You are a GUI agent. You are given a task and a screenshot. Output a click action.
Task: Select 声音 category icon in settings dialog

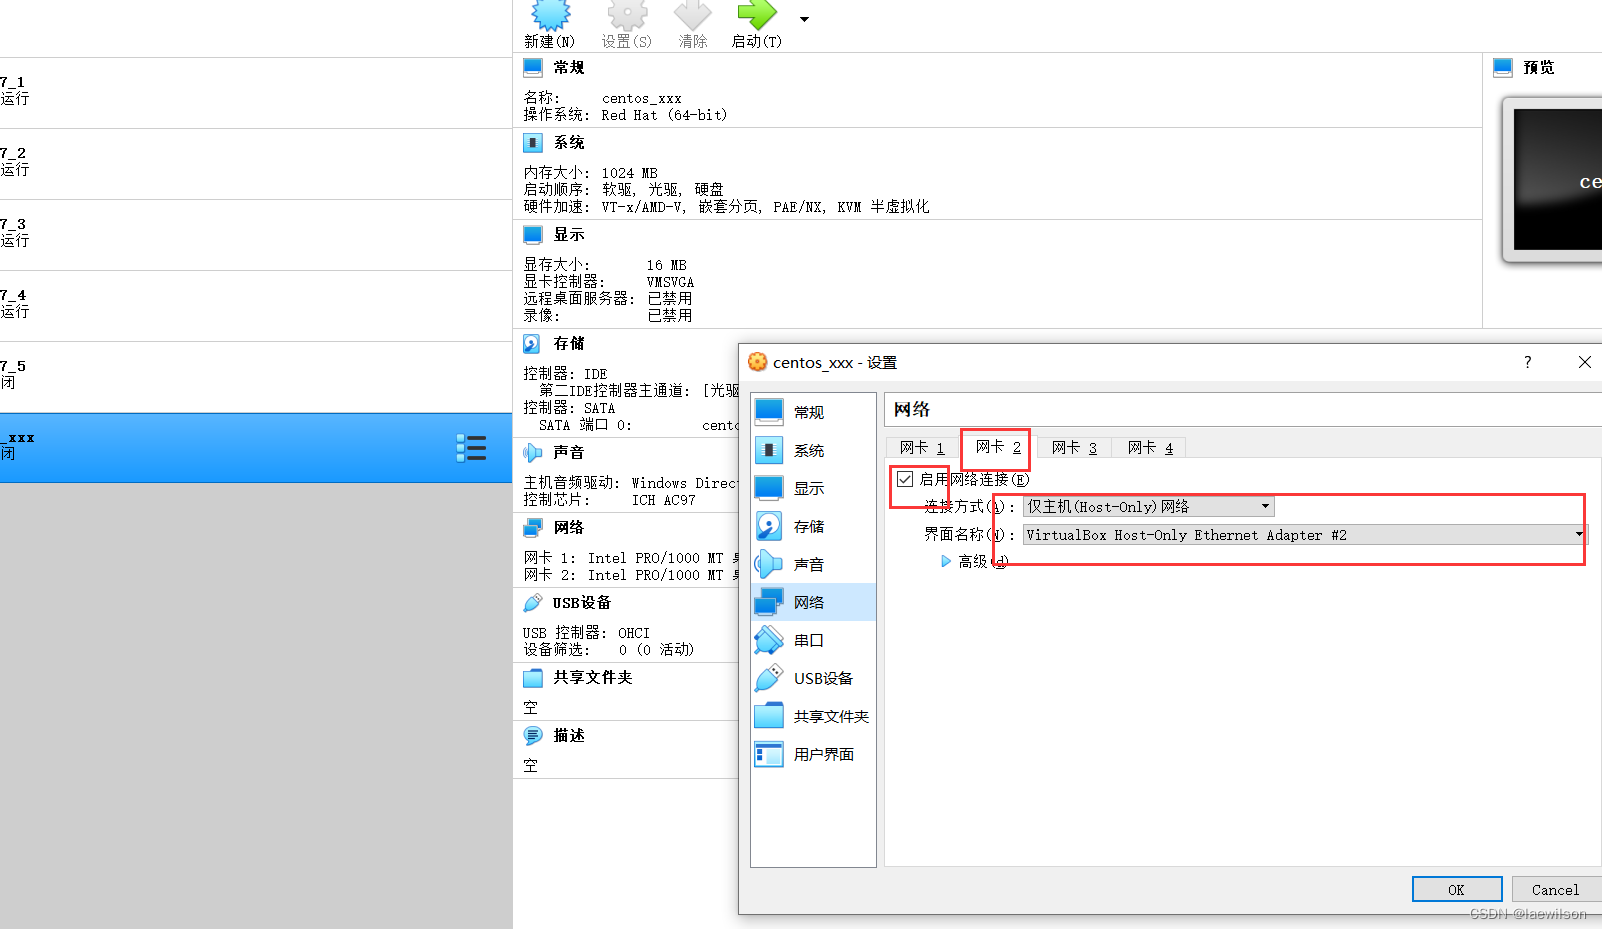coord(769,564)
